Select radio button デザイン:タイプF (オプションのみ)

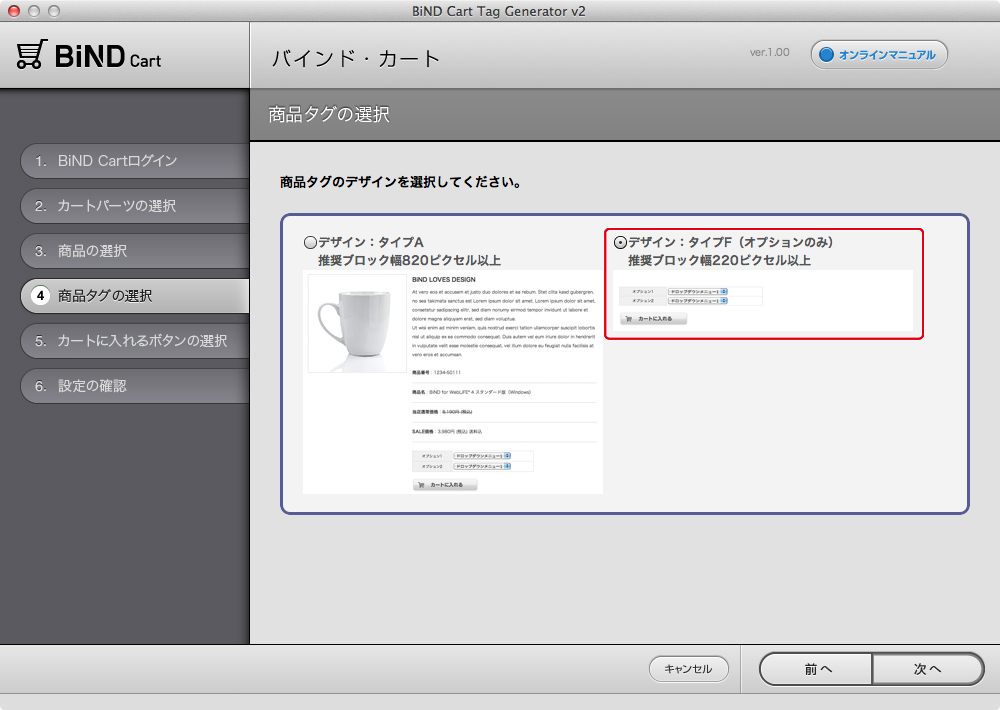620,242
